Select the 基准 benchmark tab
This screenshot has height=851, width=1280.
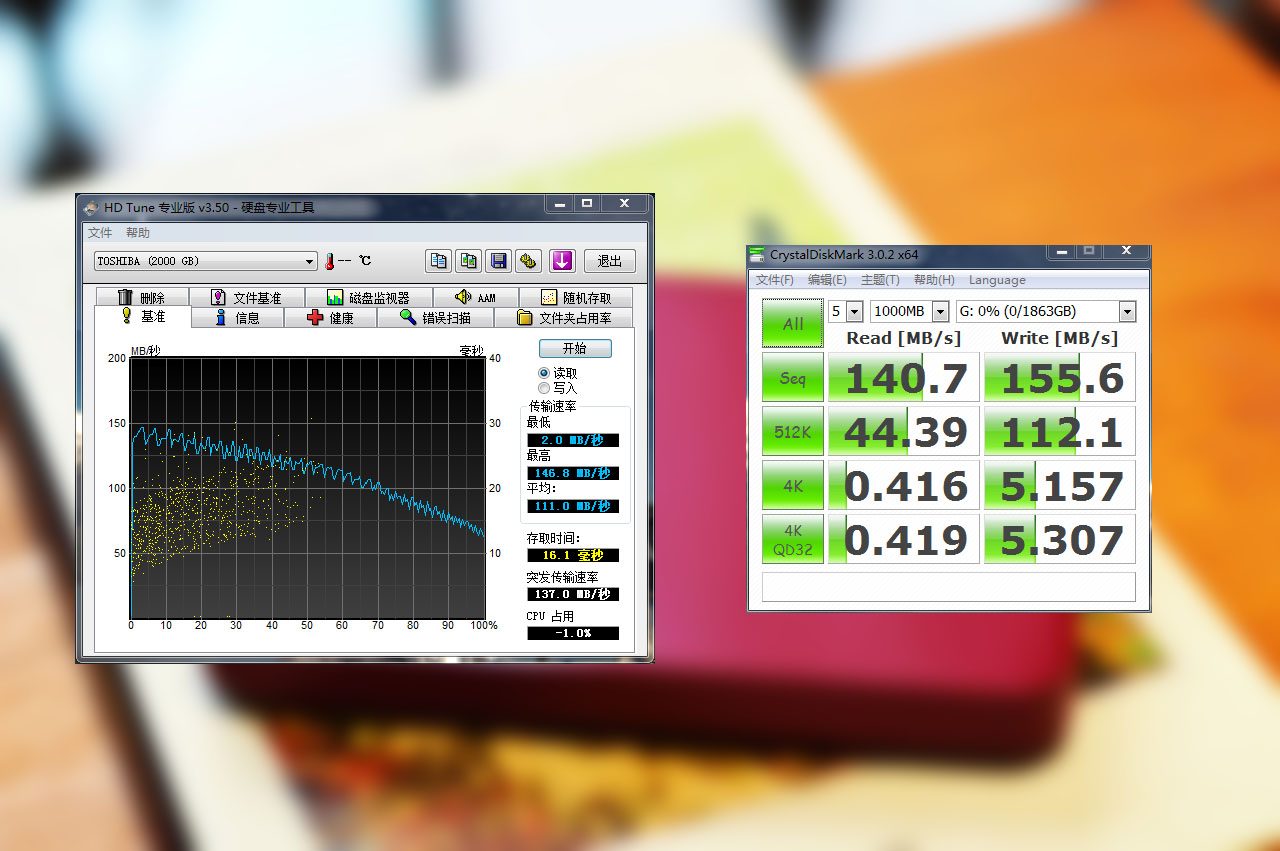pos(143,316)
